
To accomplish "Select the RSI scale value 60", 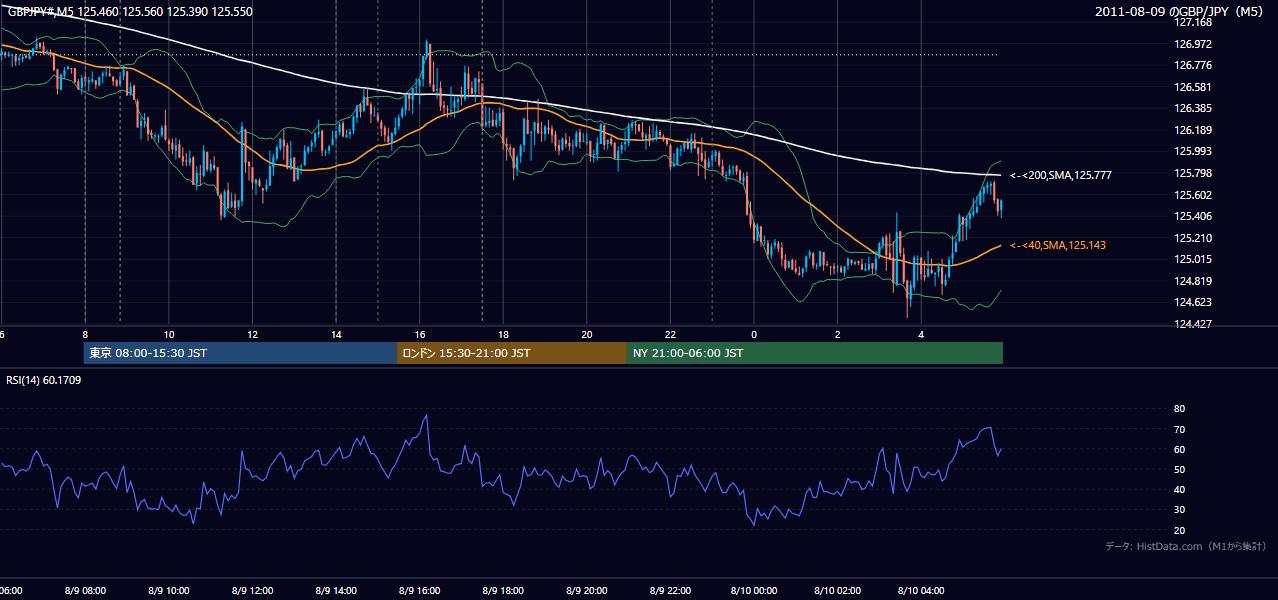I will (1179, 449).
